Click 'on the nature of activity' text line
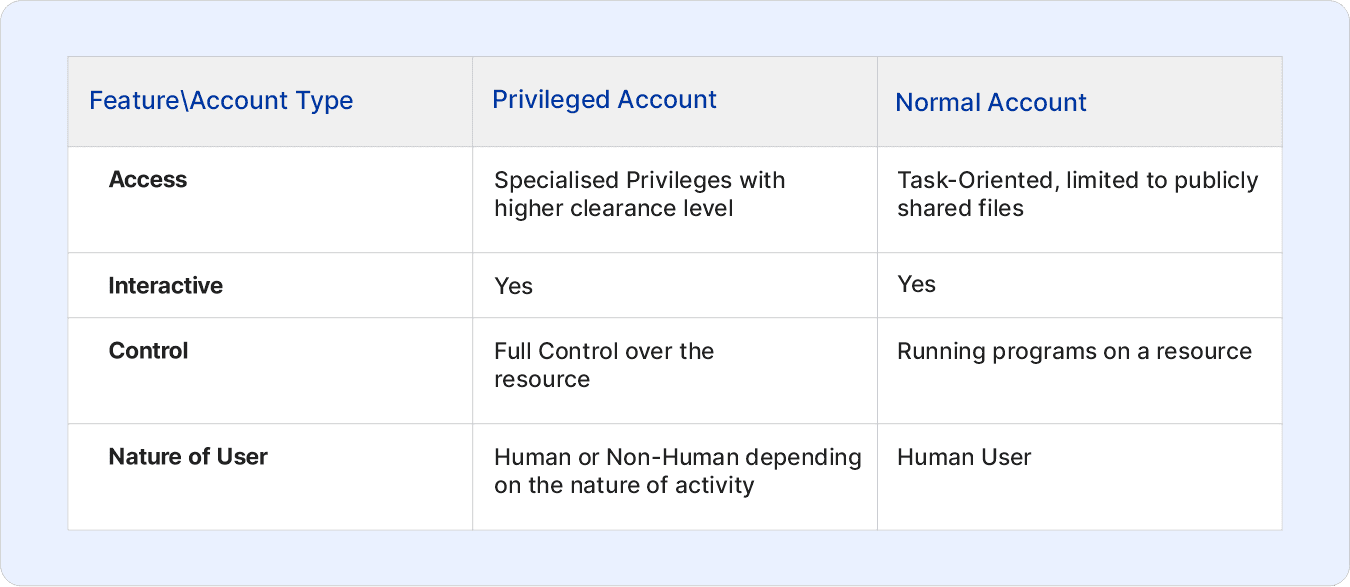Image resolution: width=1350 pixels, height=587 pixels. (x=624, y=487)
